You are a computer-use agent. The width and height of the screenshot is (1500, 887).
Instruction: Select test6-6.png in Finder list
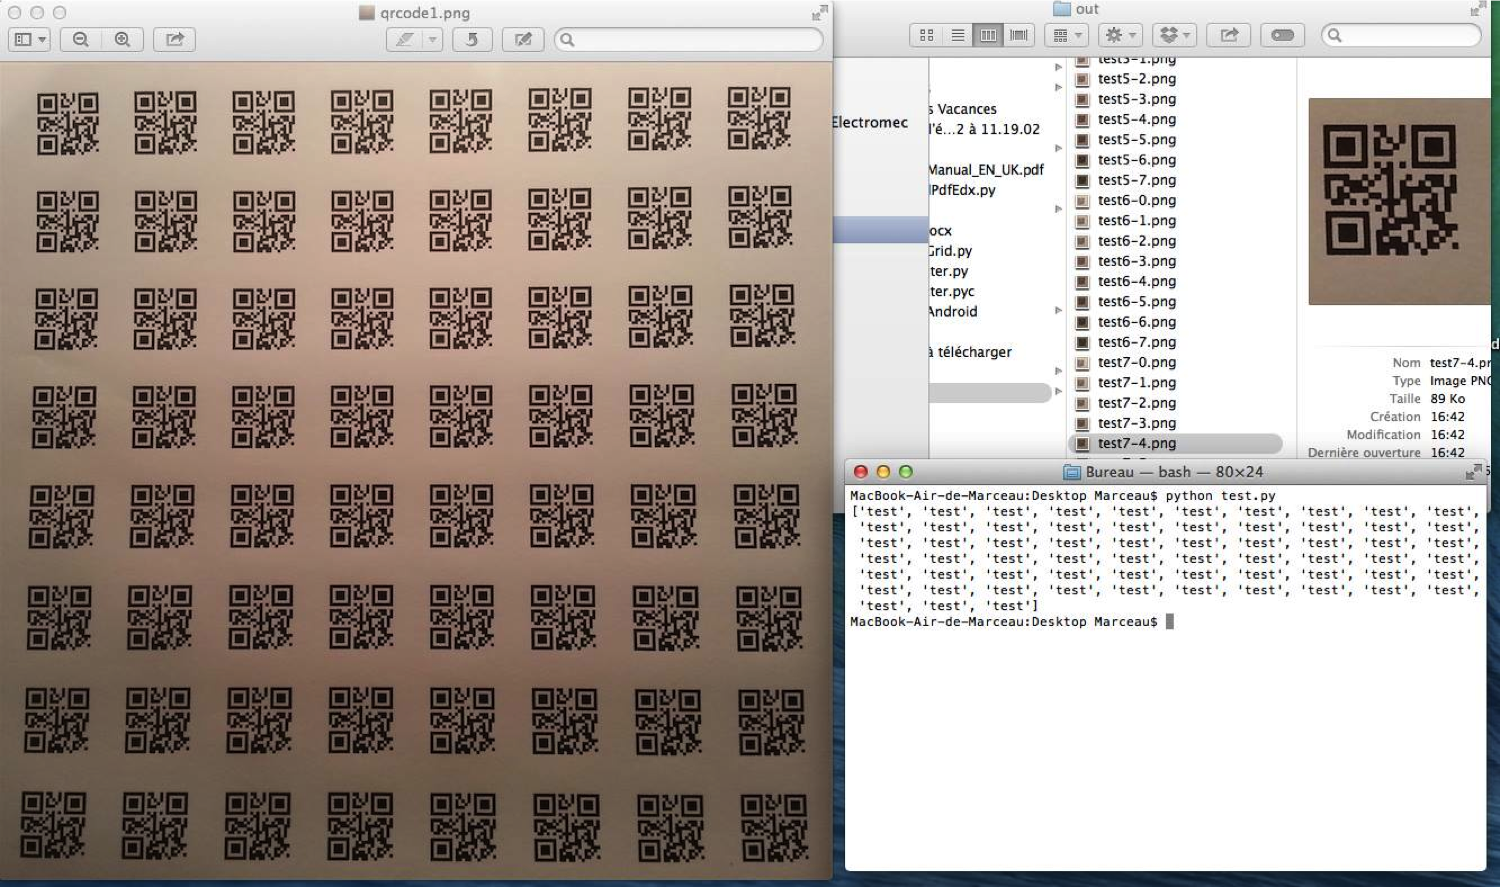point(1137,321)
